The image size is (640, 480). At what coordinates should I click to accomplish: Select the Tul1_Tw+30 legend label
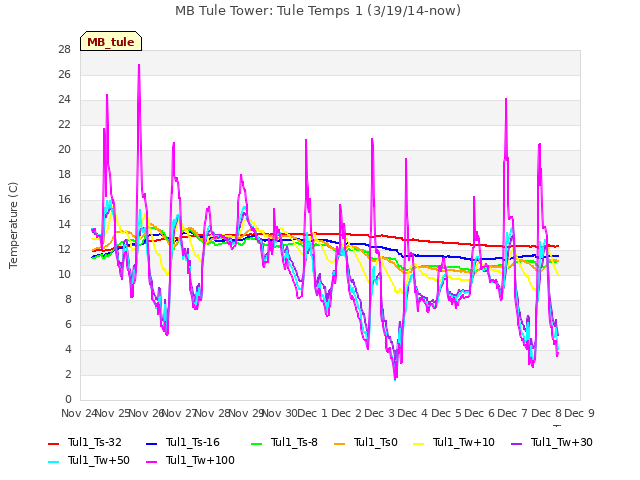tap(562, 442)
